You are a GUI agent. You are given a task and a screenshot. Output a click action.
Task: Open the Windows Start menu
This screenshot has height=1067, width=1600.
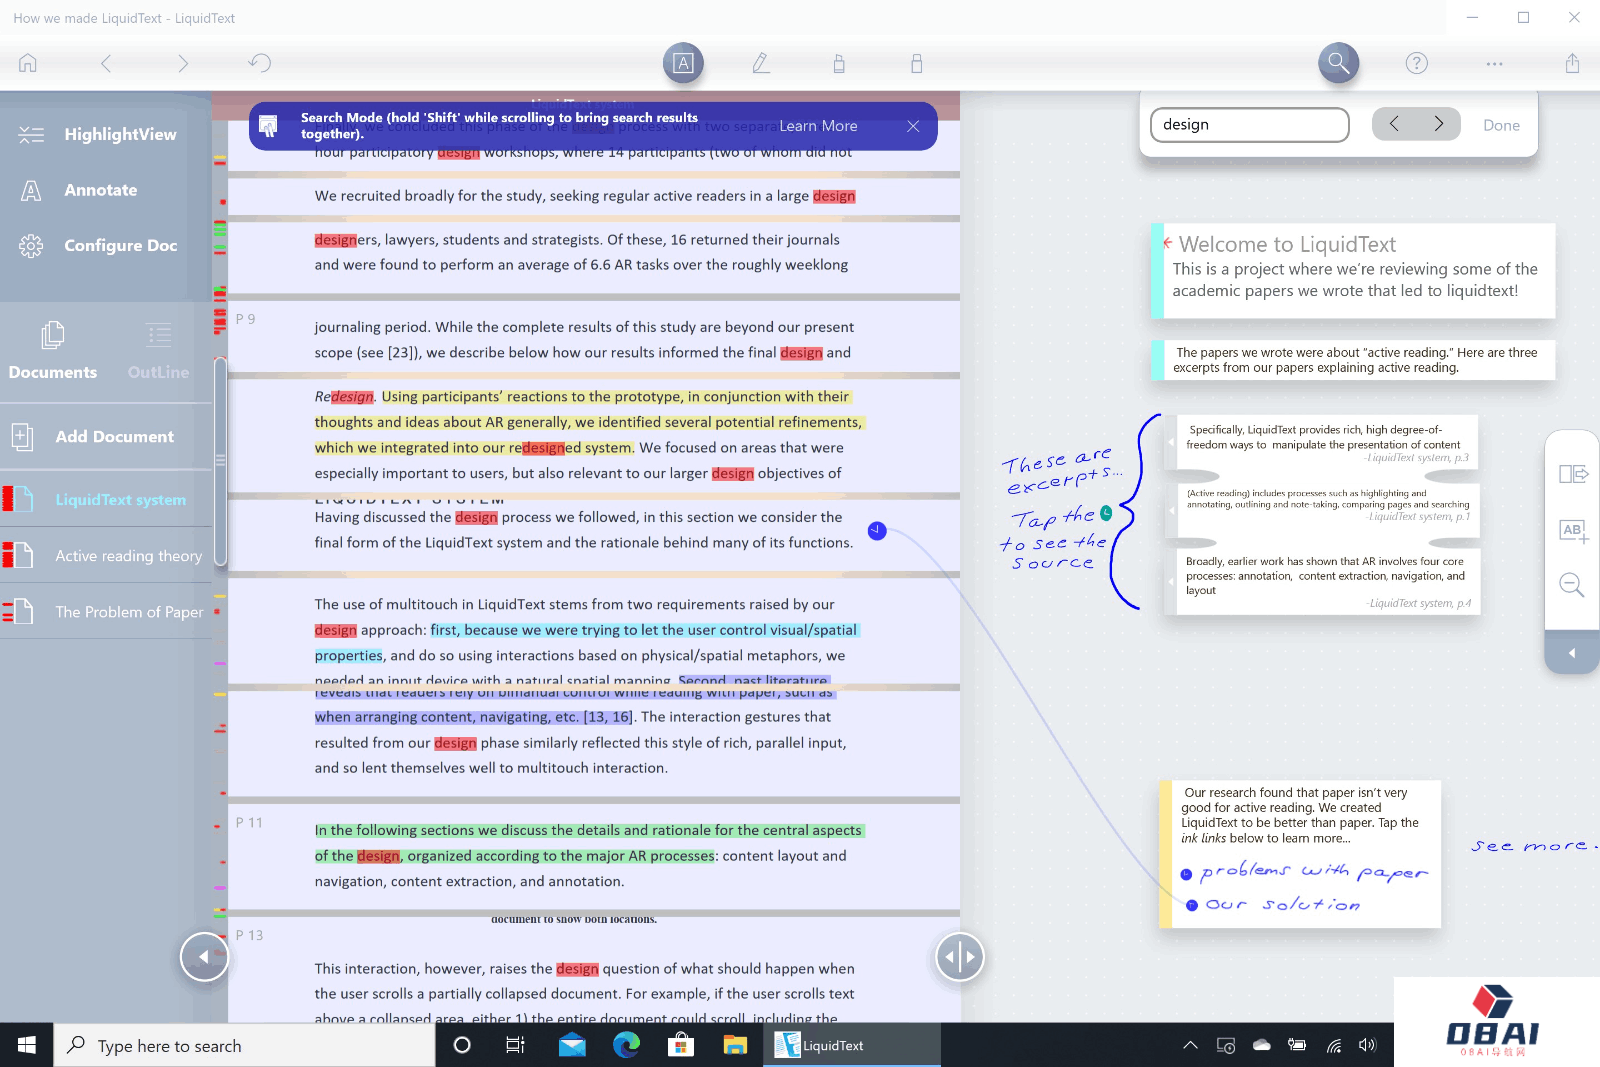point(27,1045)
